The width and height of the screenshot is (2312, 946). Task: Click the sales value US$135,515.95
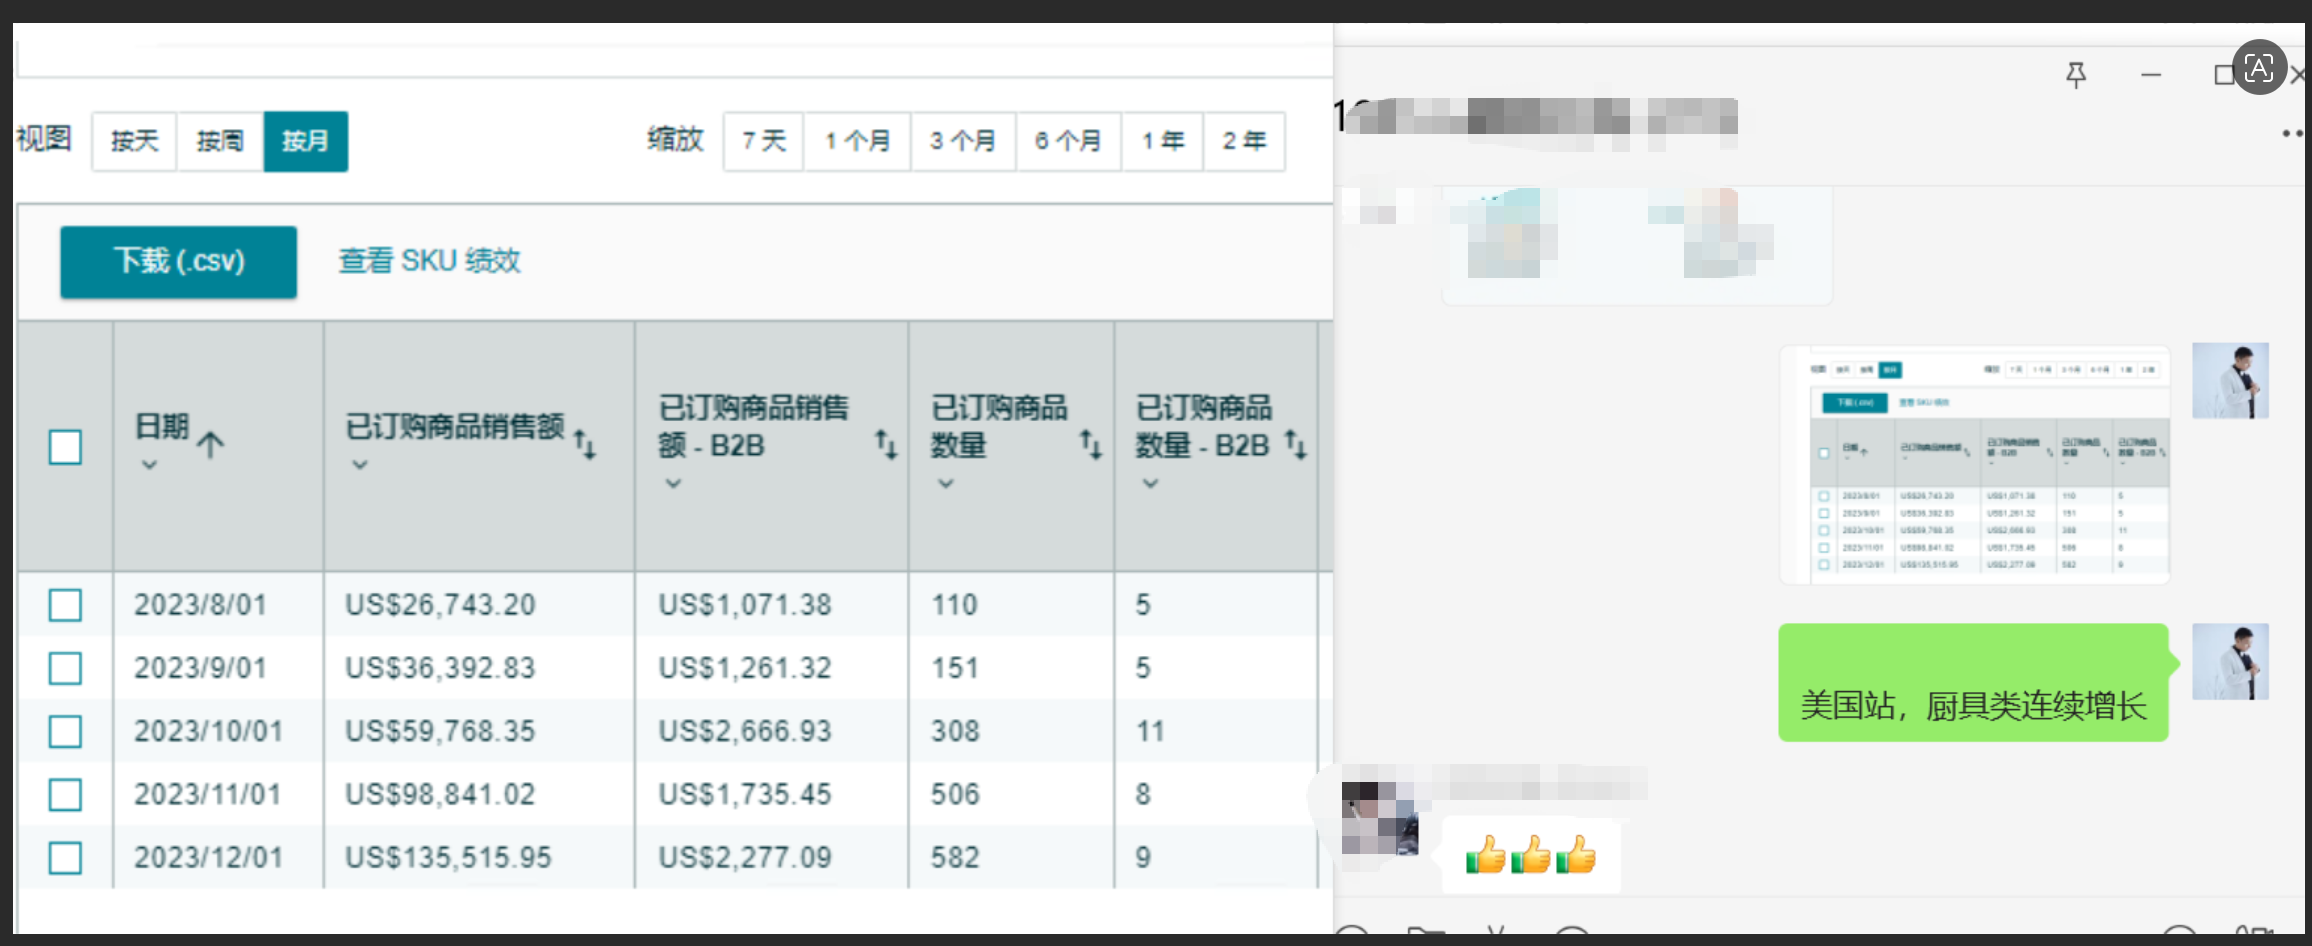point(448,858)
